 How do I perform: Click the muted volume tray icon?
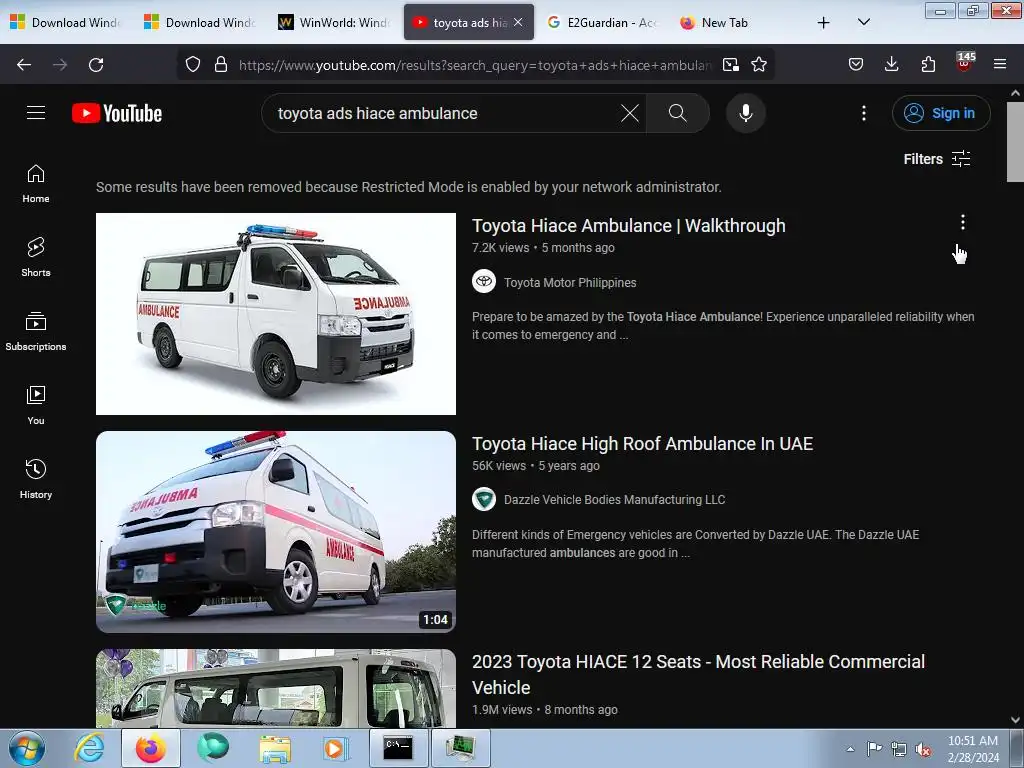923,749
